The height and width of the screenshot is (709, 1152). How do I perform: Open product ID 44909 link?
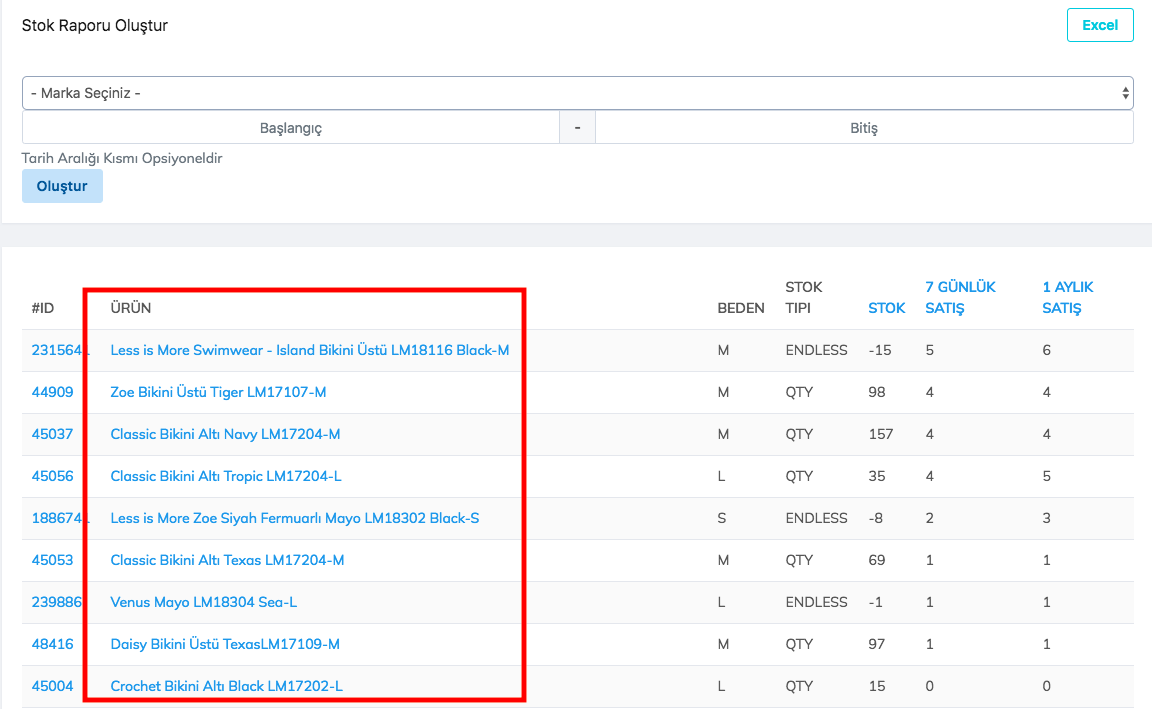point(52,392)
